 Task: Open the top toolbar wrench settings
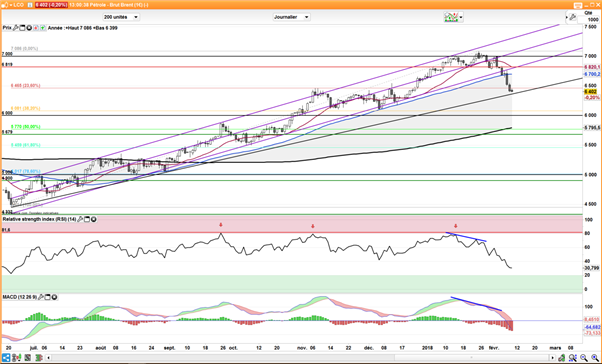tap(572, 17)
